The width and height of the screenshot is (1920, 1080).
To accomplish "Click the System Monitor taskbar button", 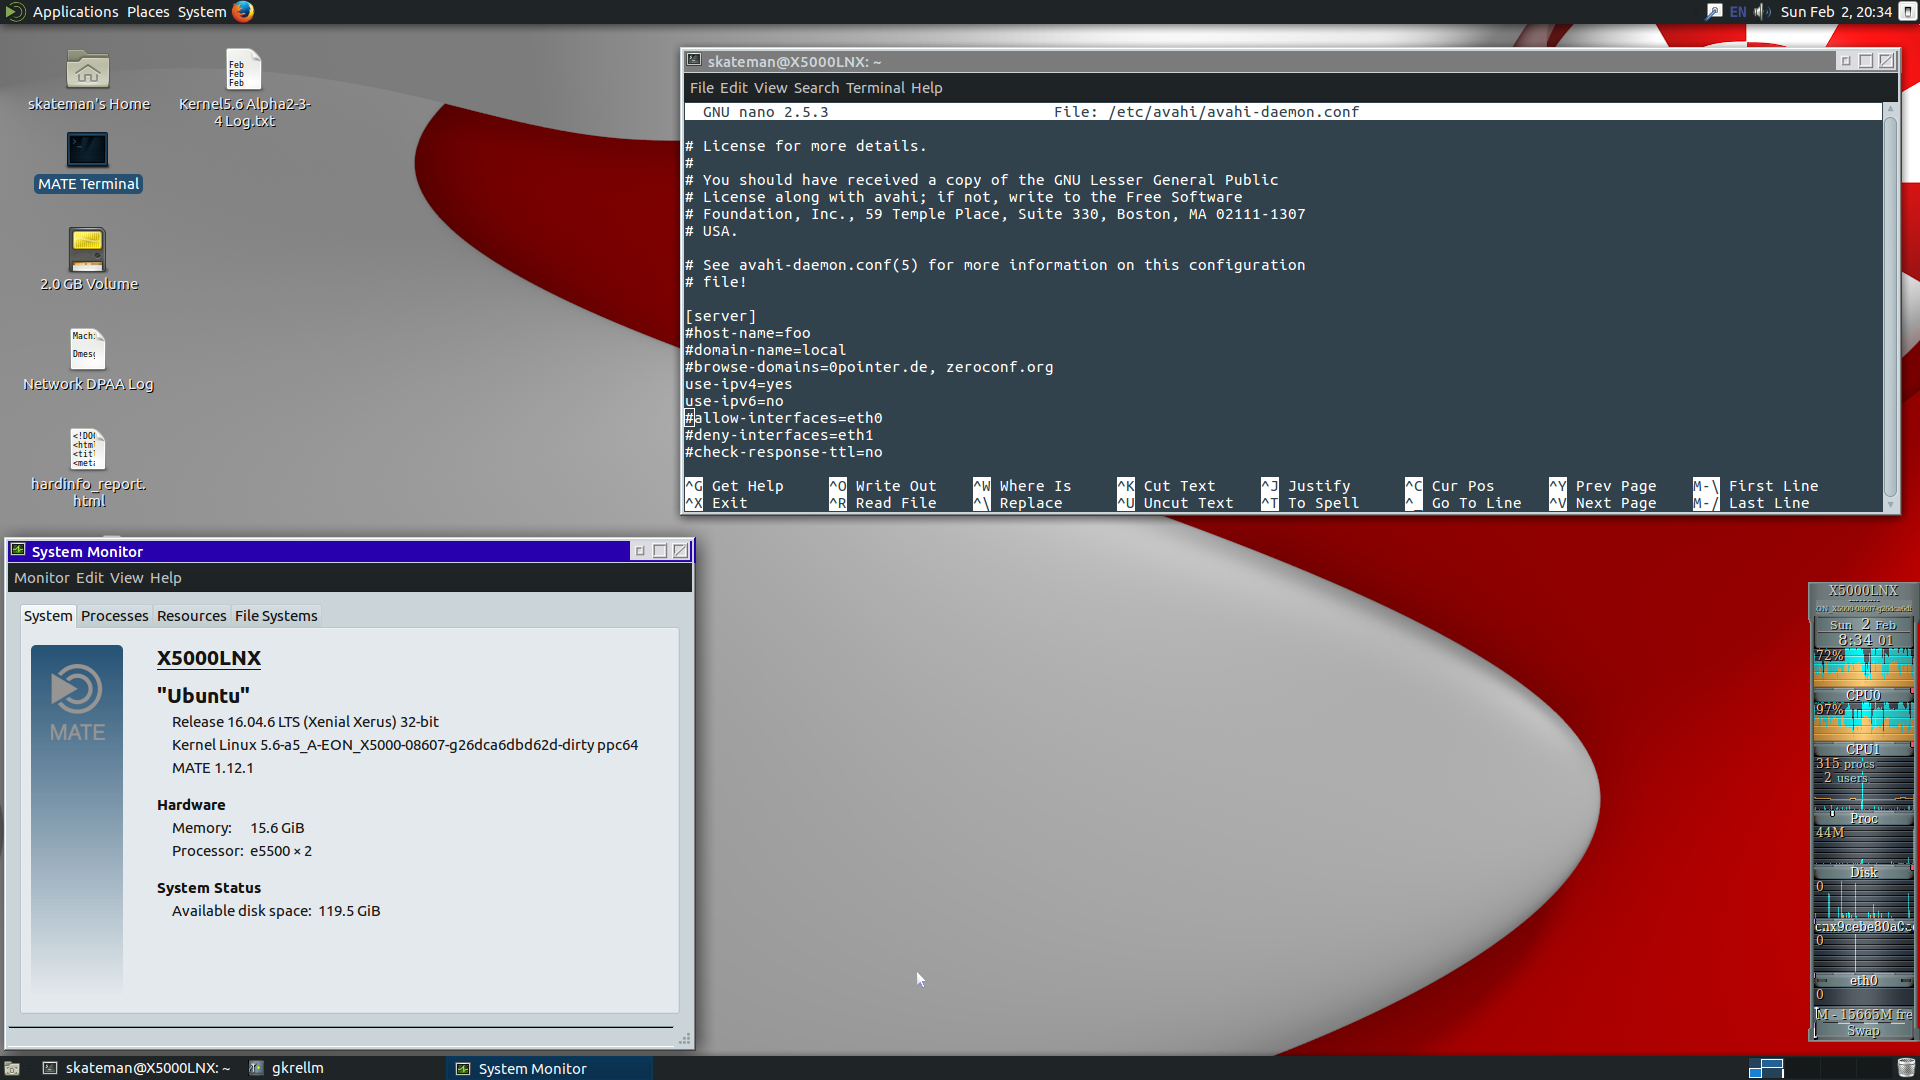I will (x=548, y=1068).
